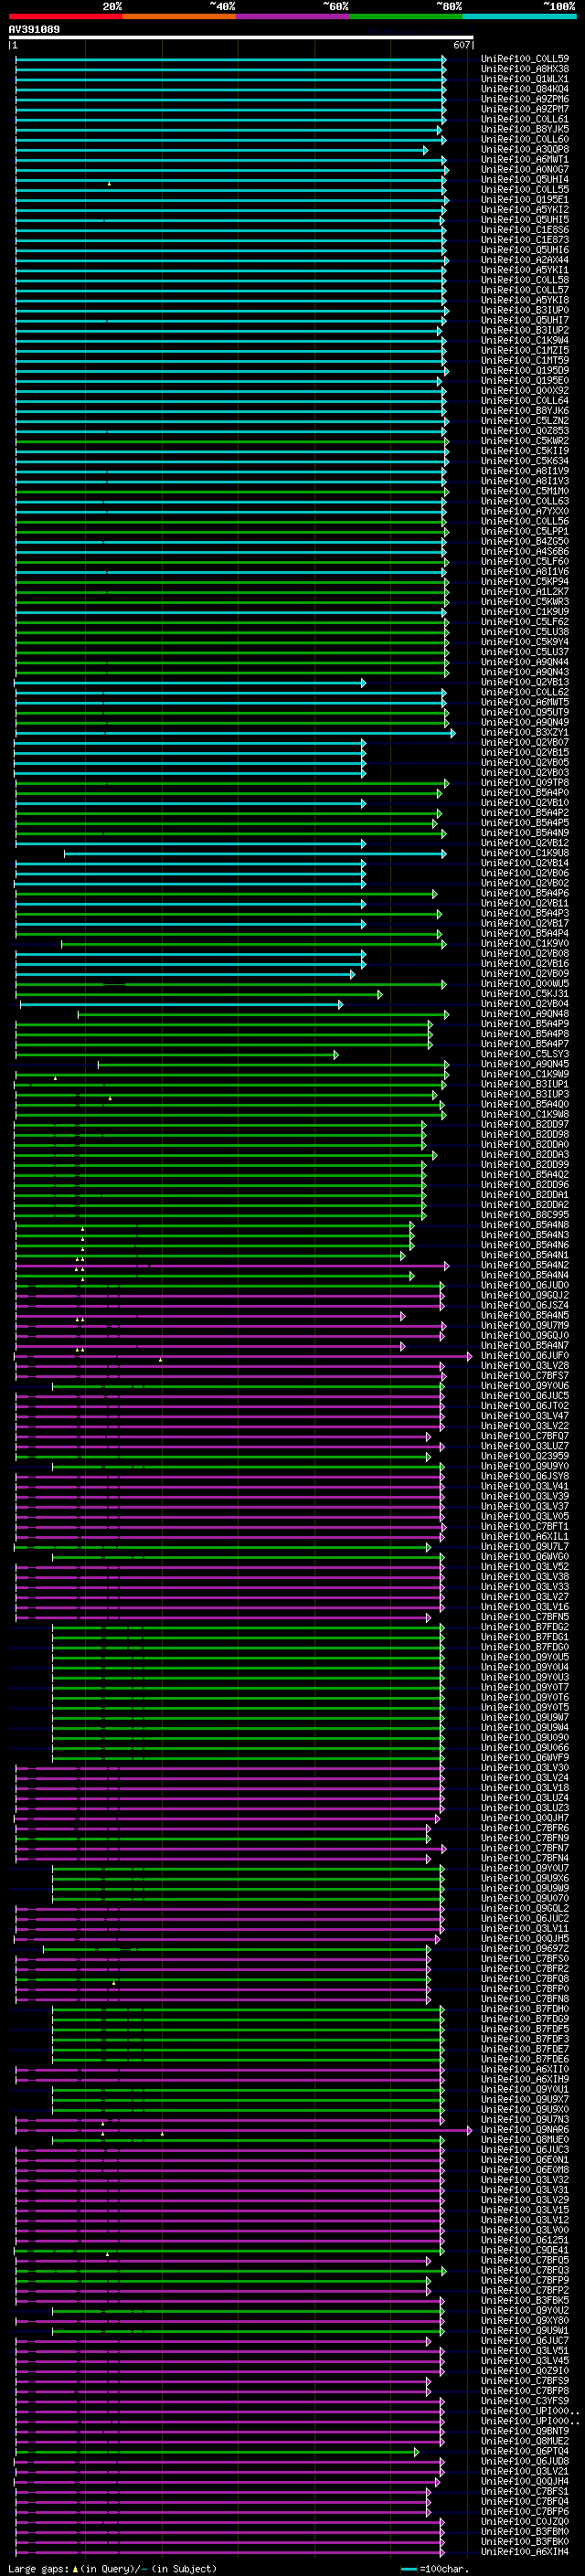Screen dimensions: 585x2576
Task: Open hit UniRef100_A3QQP8
Action: pos(525,150)
